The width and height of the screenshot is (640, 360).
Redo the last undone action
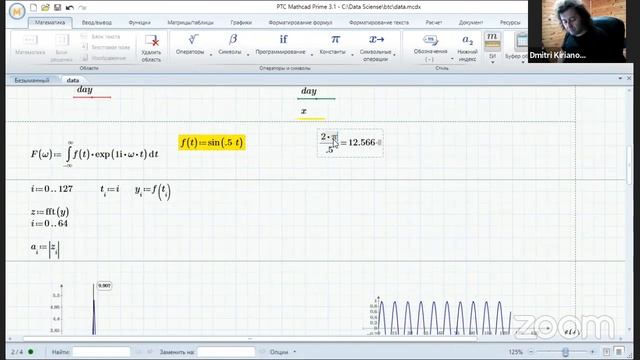[82, 7]
